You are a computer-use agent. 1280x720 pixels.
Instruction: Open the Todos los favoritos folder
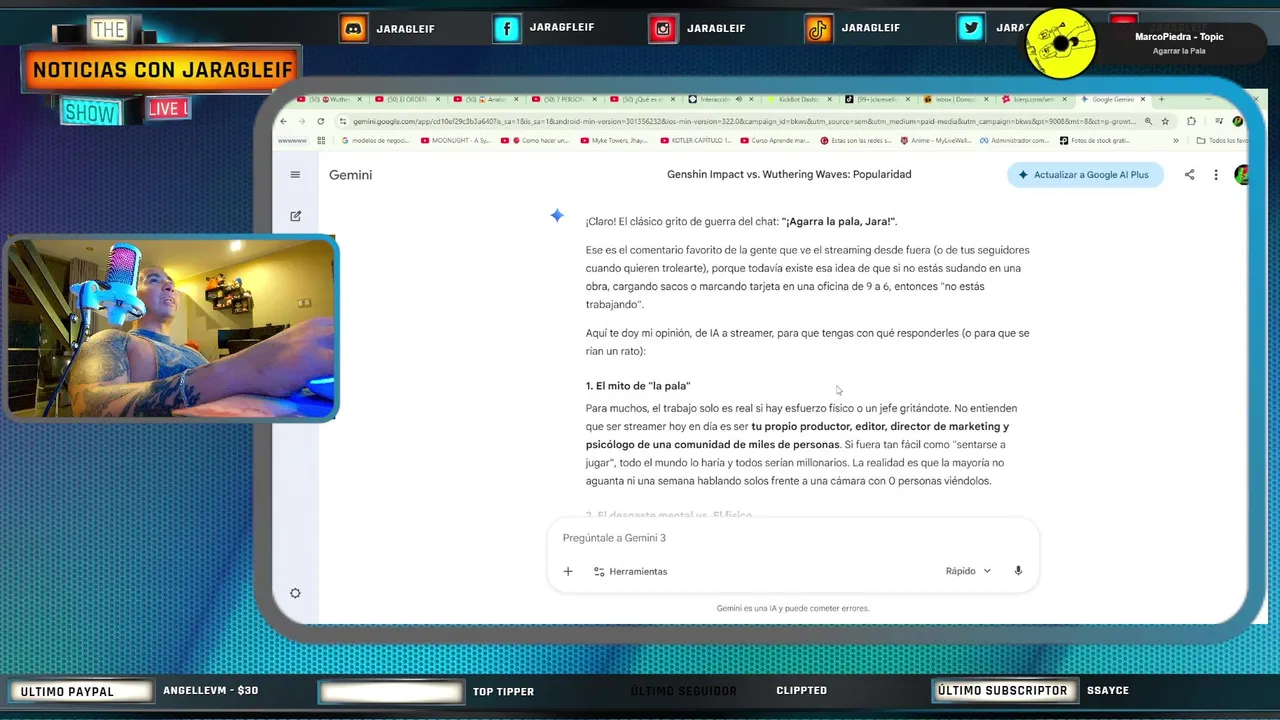(x=1222, y=140)
